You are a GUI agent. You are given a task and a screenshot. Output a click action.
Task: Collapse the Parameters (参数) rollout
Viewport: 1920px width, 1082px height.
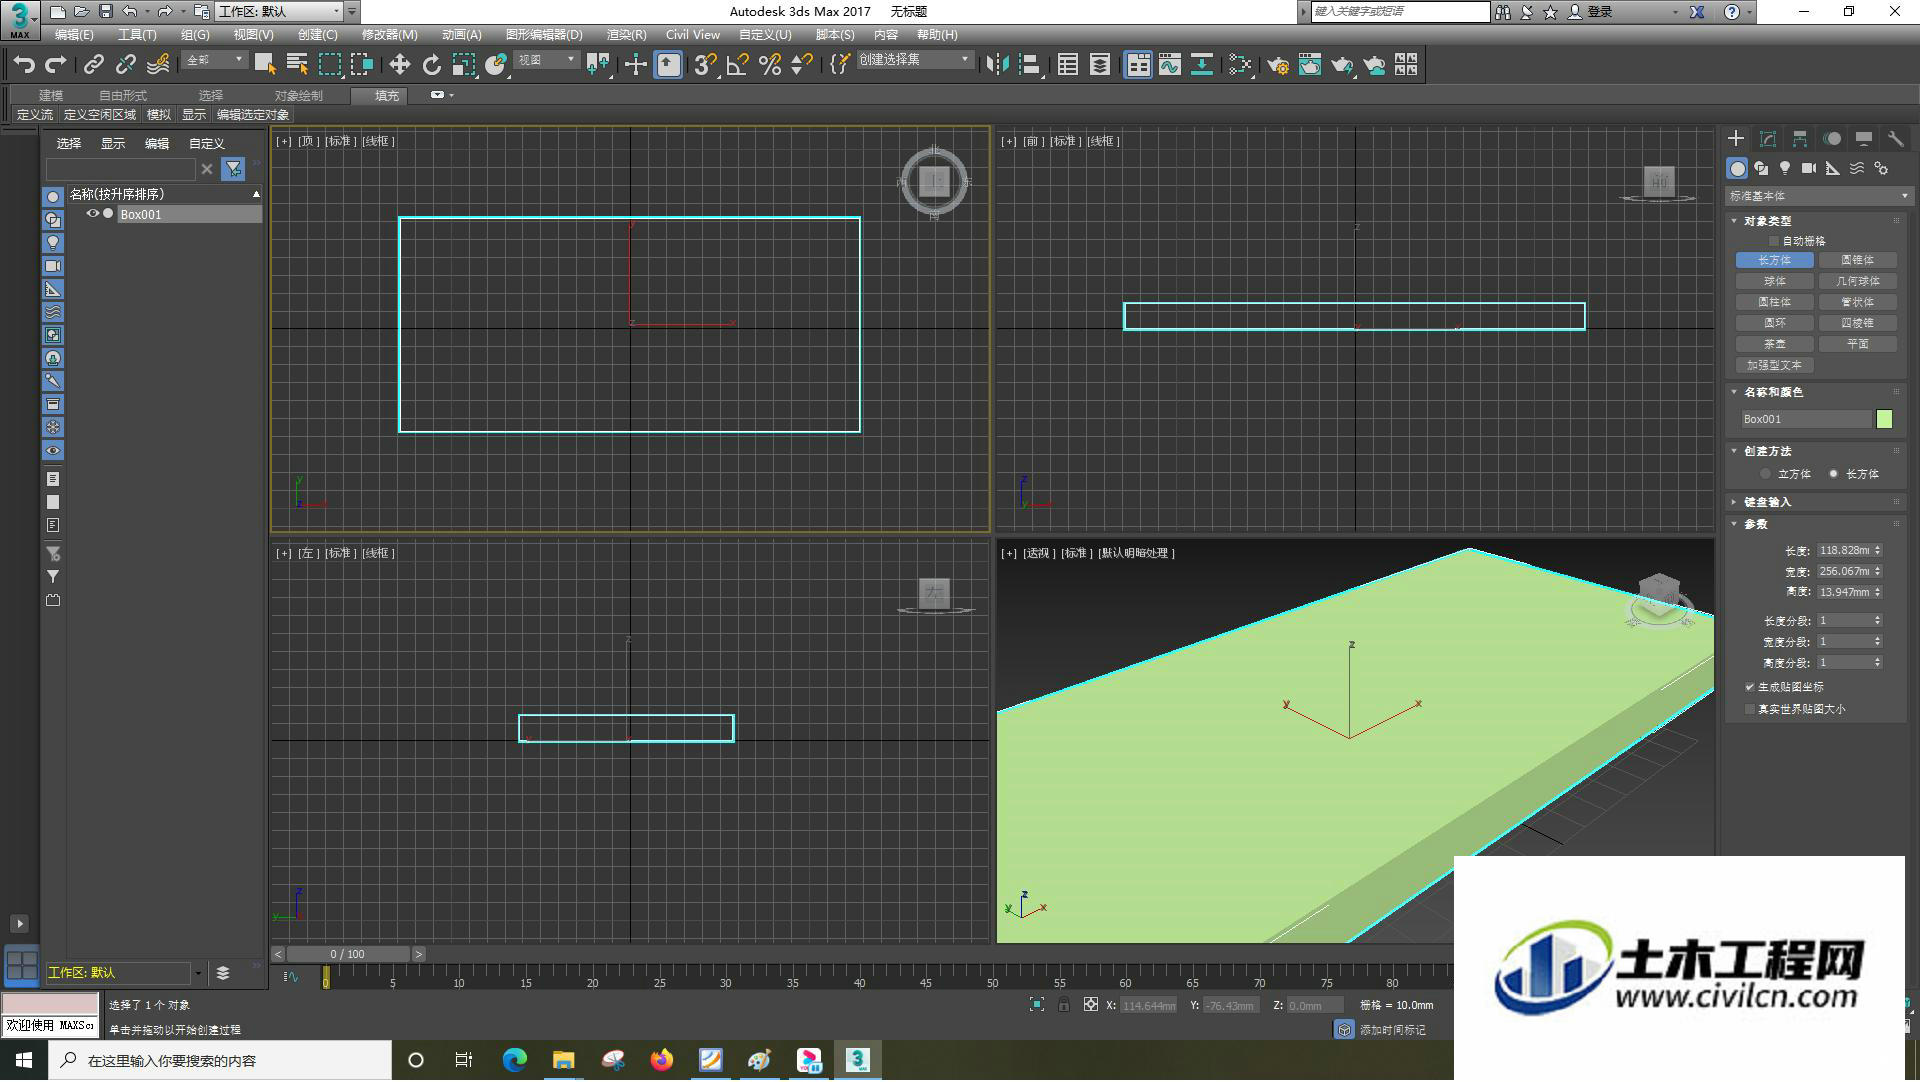click(x=1756, y=524)
